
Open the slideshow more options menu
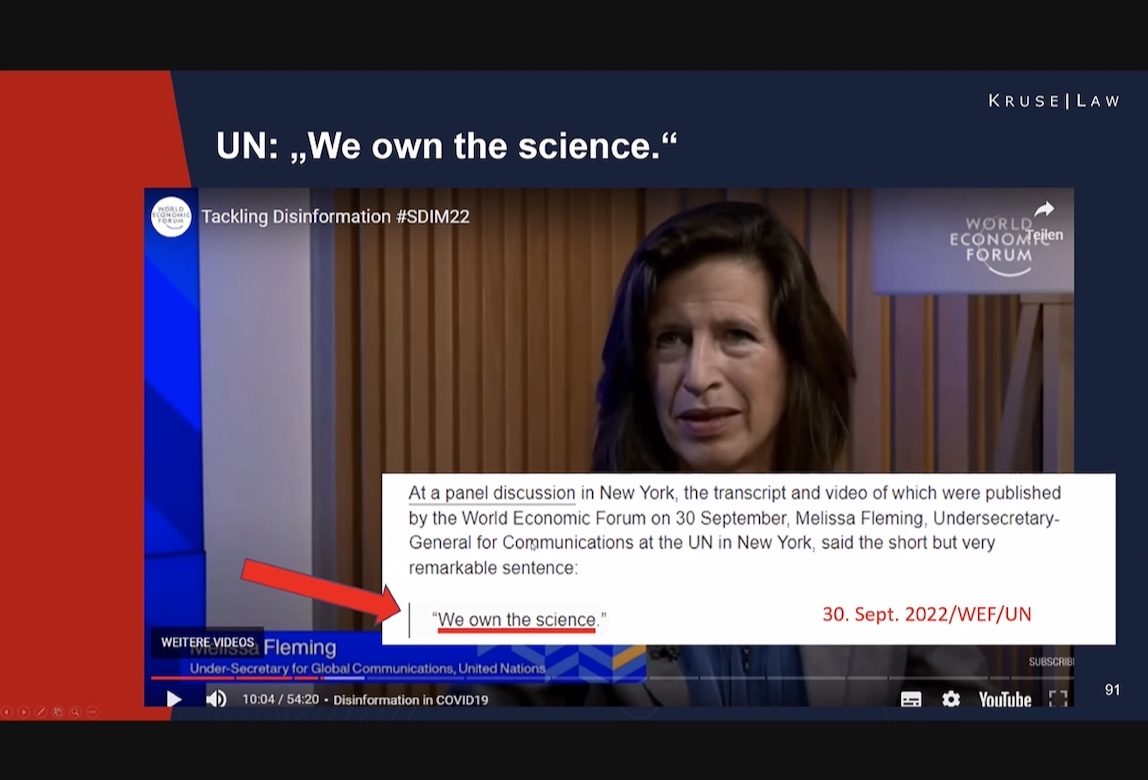tap(92, 712)
